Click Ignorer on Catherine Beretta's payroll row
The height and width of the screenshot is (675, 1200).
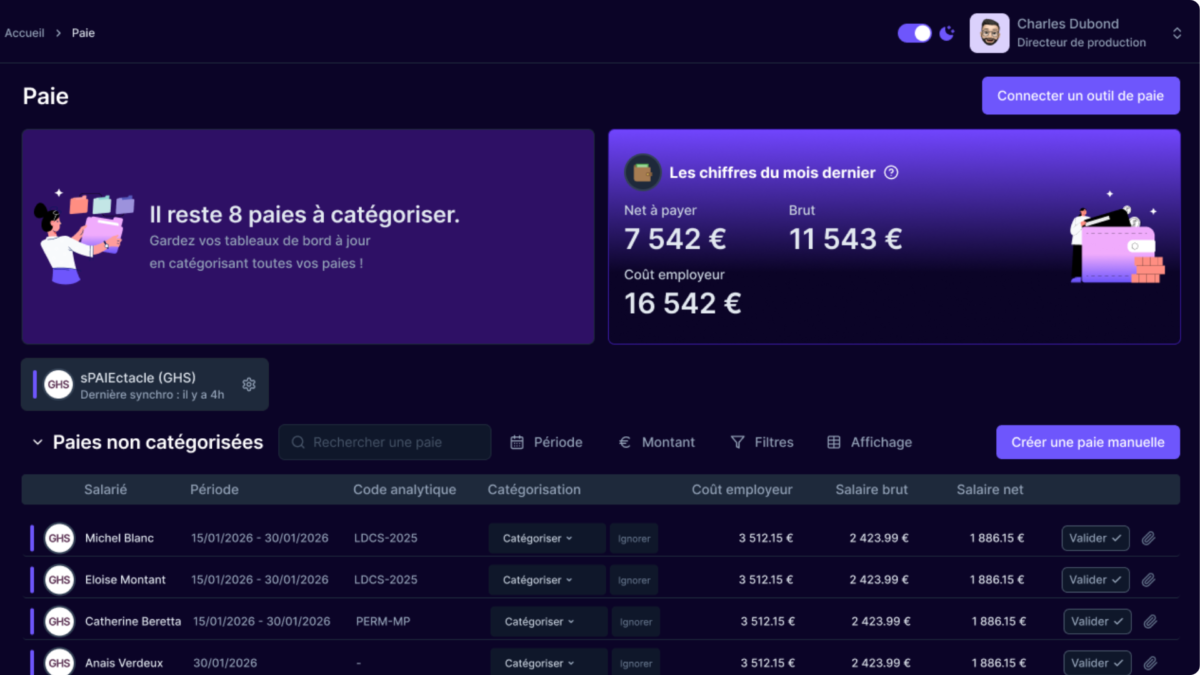click(635, 621)
